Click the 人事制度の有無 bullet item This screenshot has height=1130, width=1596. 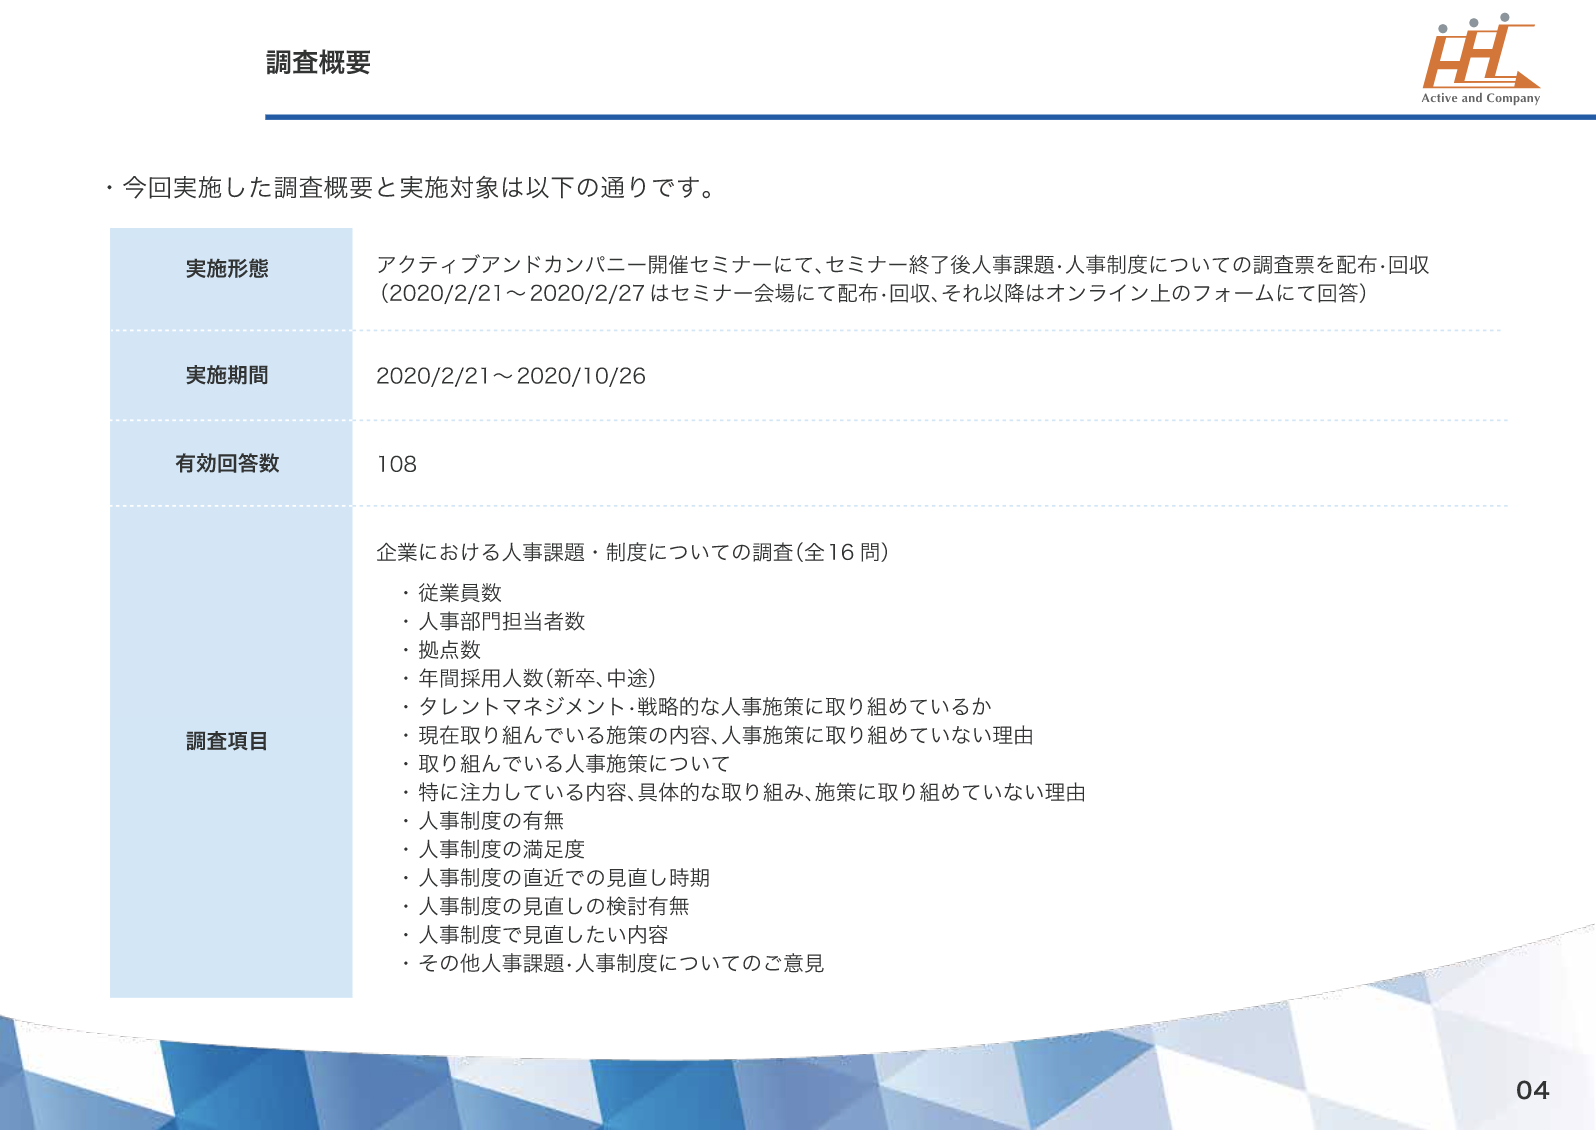click(x=490, y=821)
